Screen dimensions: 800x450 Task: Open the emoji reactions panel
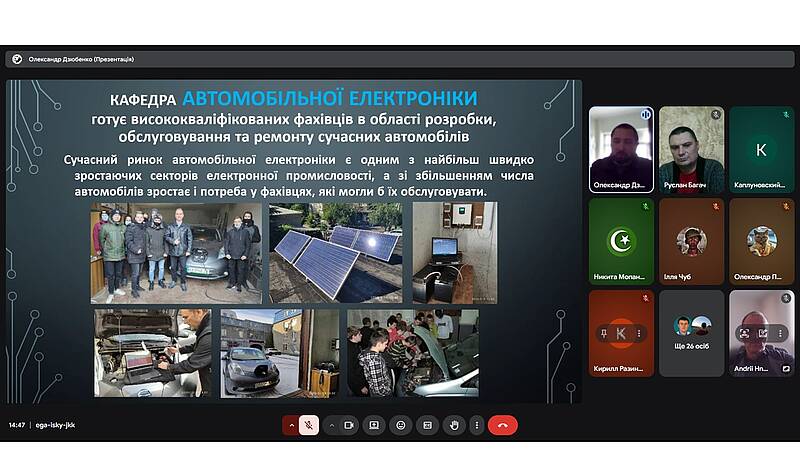tap(401, 425)
